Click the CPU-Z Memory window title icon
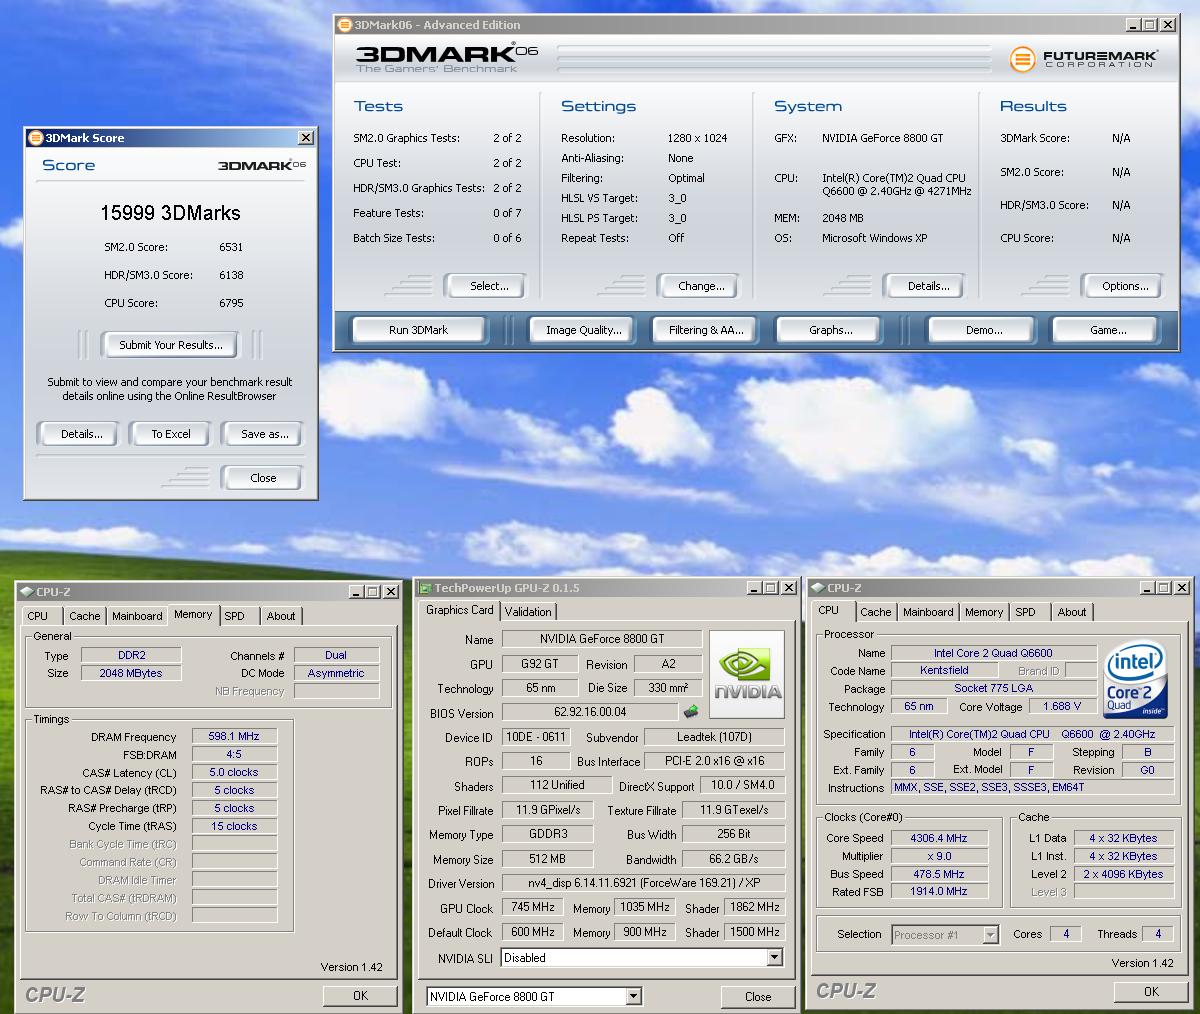 pyautogui.click(x=26, y=592)
